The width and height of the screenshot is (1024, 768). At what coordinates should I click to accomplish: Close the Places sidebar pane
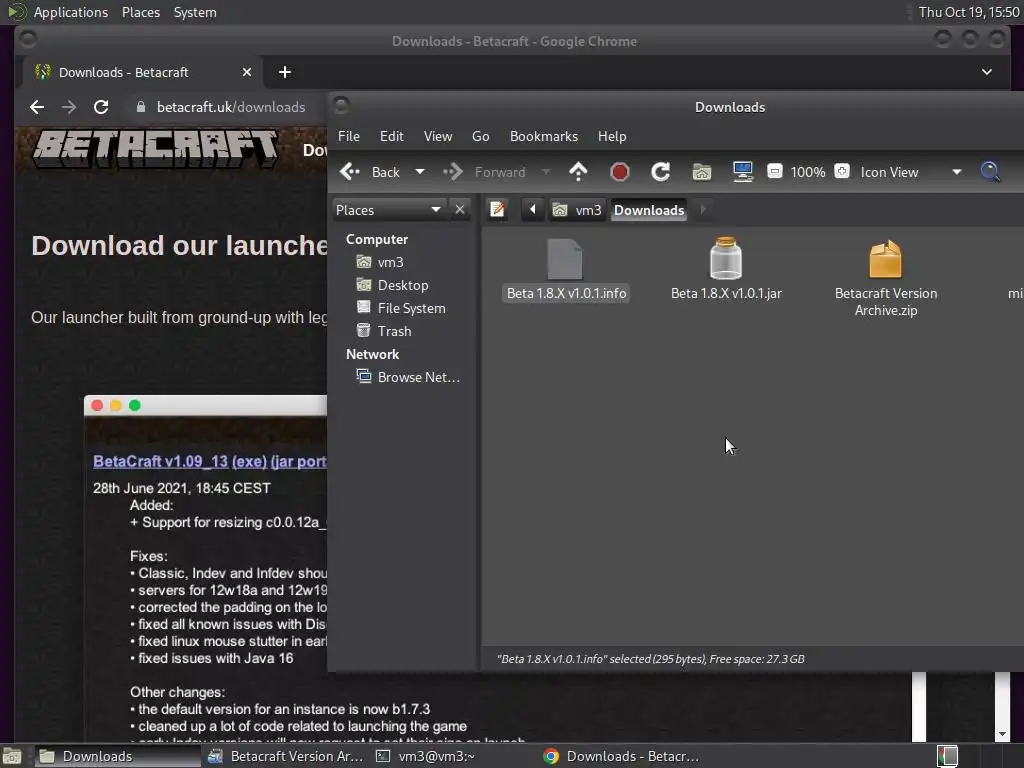[460, 210]
